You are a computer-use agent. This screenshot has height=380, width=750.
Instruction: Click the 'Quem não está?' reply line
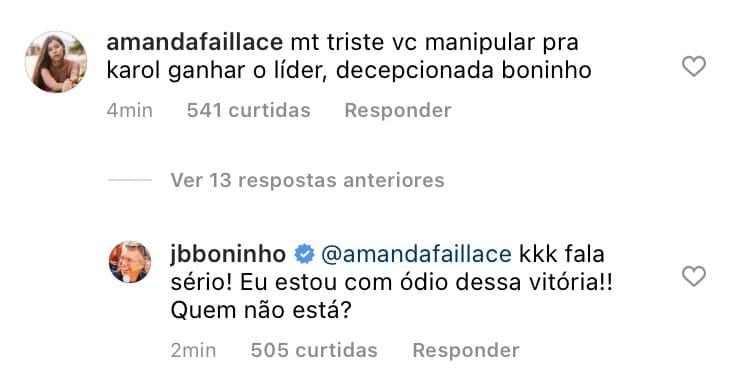click(261, 311)
